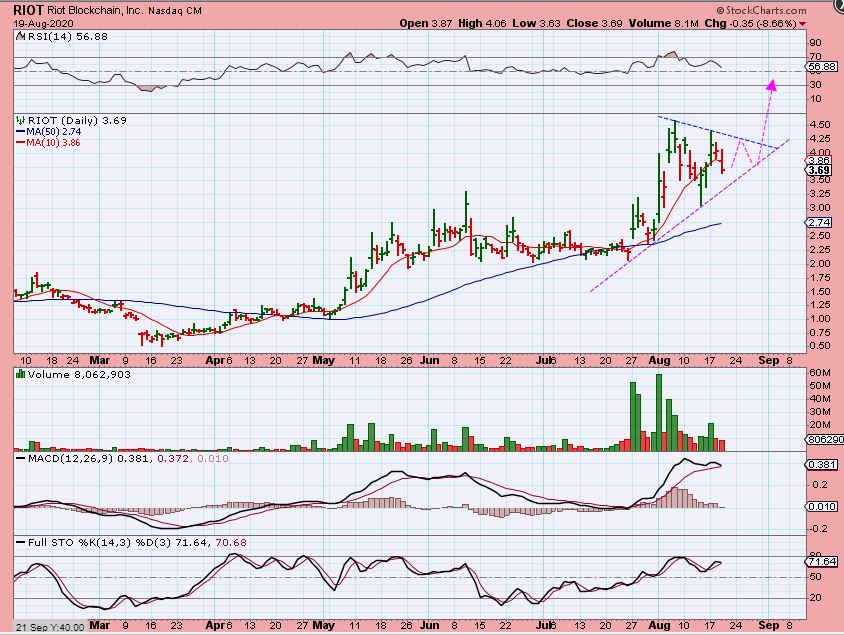Click the RSI indicator legend icon
Image resolution: width=844 pixels, height=635 pixels.
pyautogui.click(x=20, y=37)
